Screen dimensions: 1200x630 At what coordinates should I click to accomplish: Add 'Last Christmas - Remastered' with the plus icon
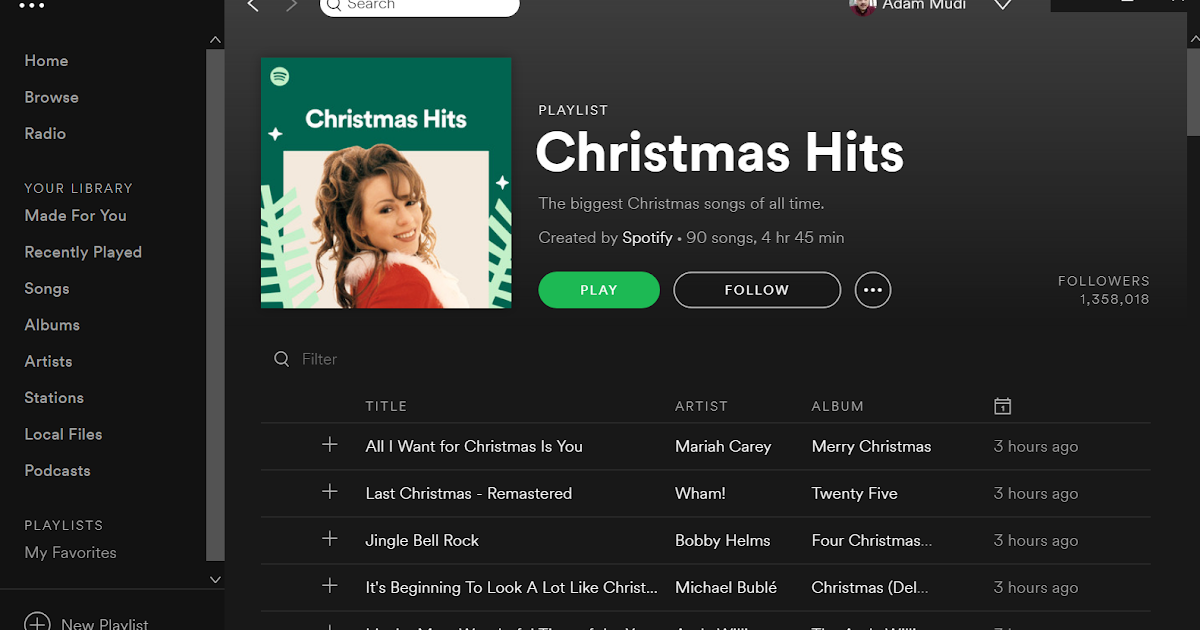(330, 493)
